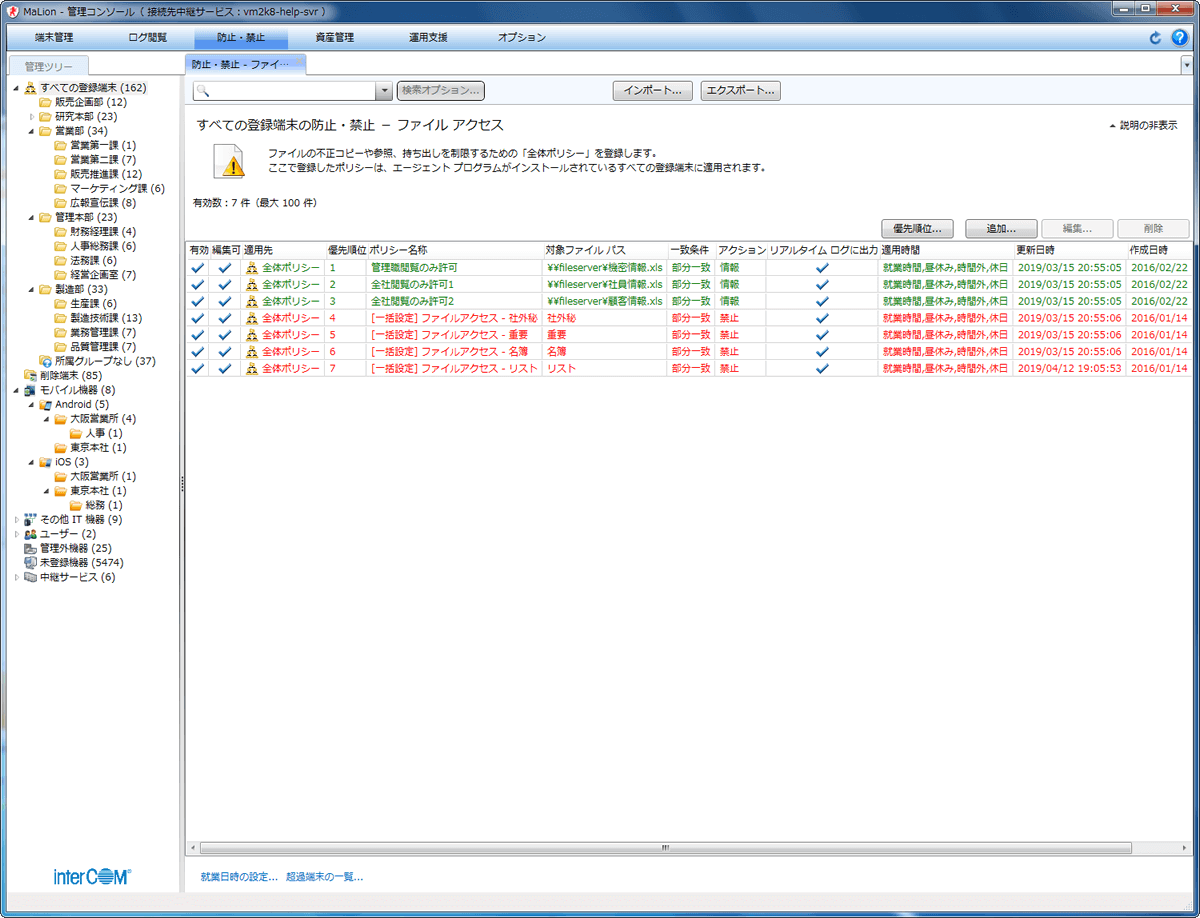Click the 優先順位 column header
This screenshot has width=1200, height=918.
346,249
